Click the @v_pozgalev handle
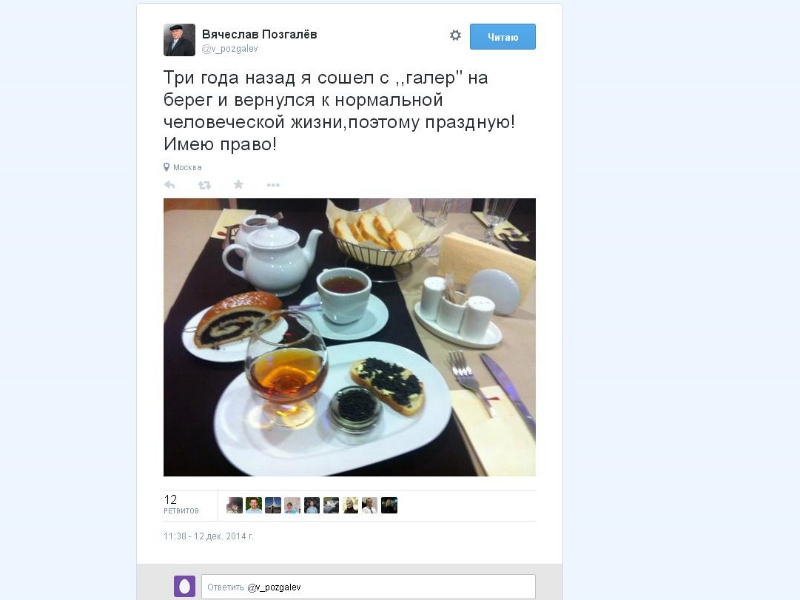Screen dimensions: 800x600 tap(230, 49)
